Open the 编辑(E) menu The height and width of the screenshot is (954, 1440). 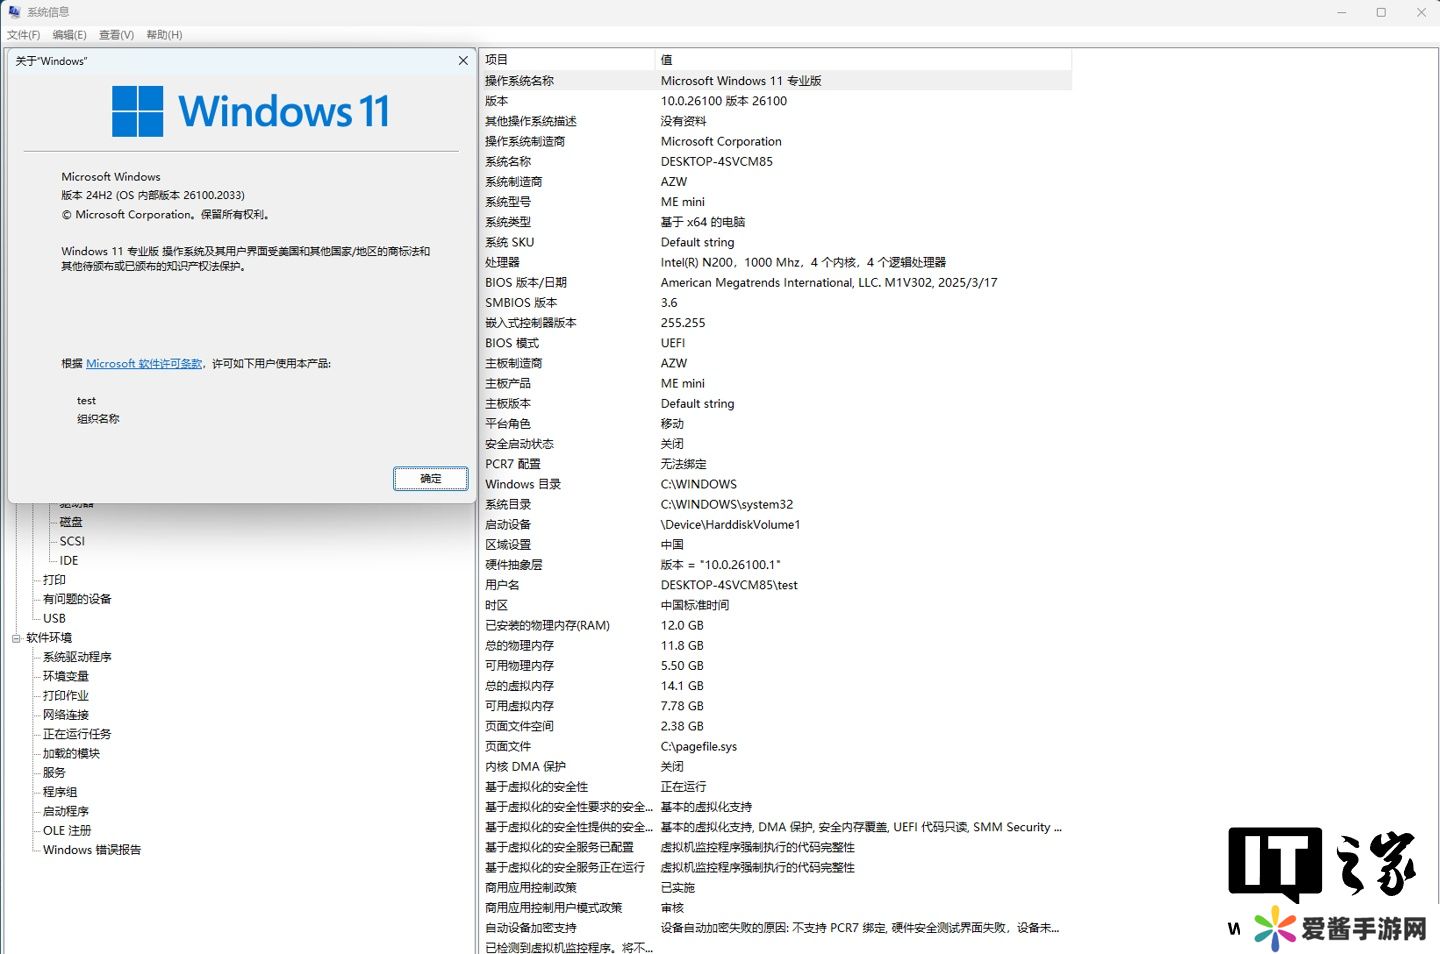pyautogui.click(x=70, y=35)
